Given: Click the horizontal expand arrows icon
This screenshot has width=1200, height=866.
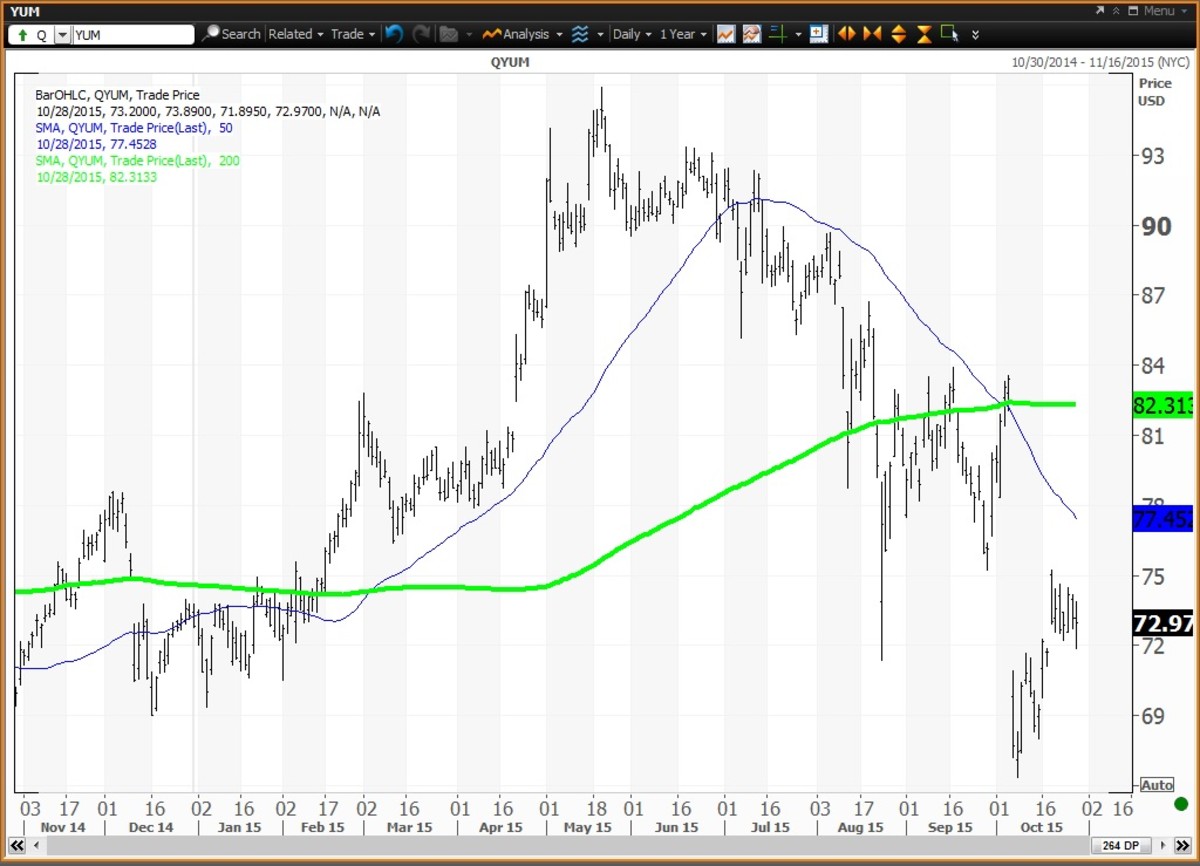Looking at the screenshot, I should click(x=847, y=34).
